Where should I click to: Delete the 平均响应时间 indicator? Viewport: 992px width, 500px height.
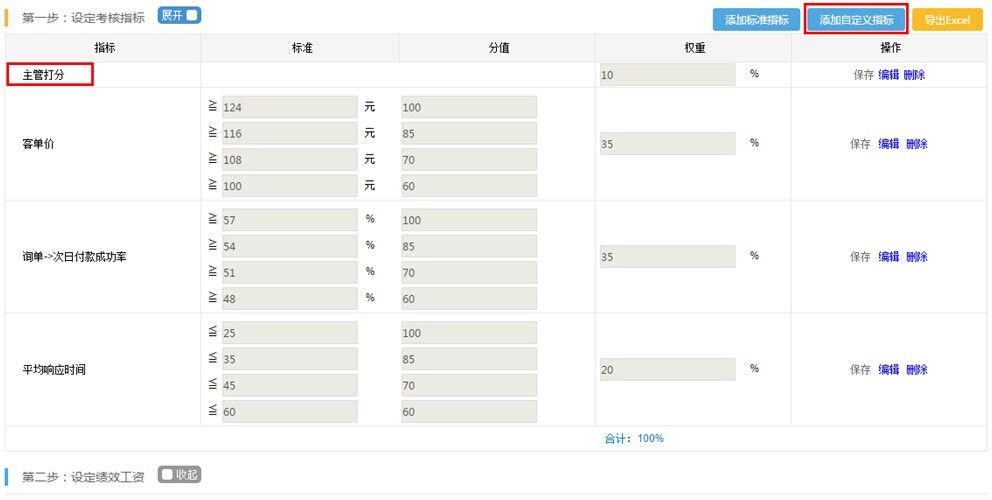point(917,369)
